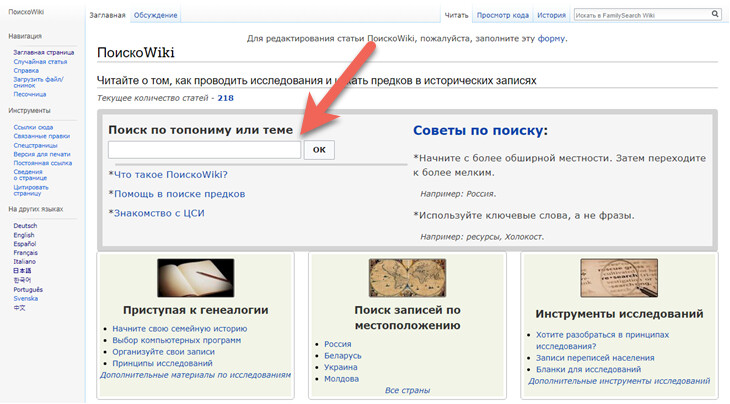Viewport: 730px width, 404px height.
Task: Switch to the Обсуждение tab
Action: 155,15
